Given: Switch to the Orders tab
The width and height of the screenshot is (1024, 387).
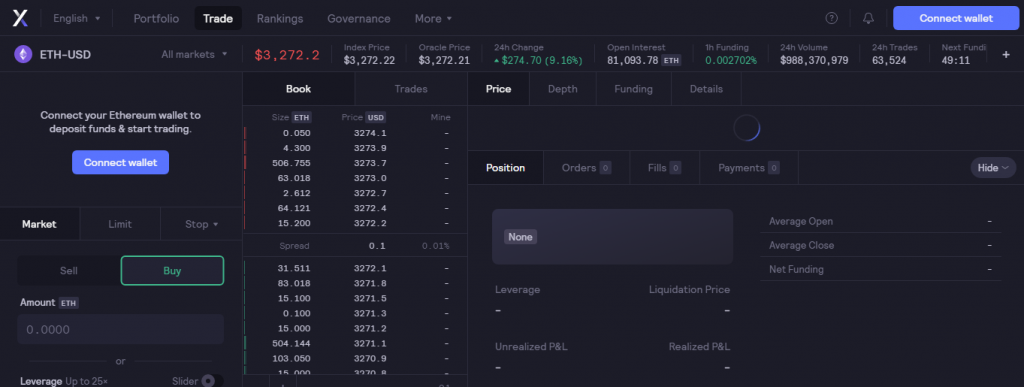Looking at the screenshot, I should 586,168.
